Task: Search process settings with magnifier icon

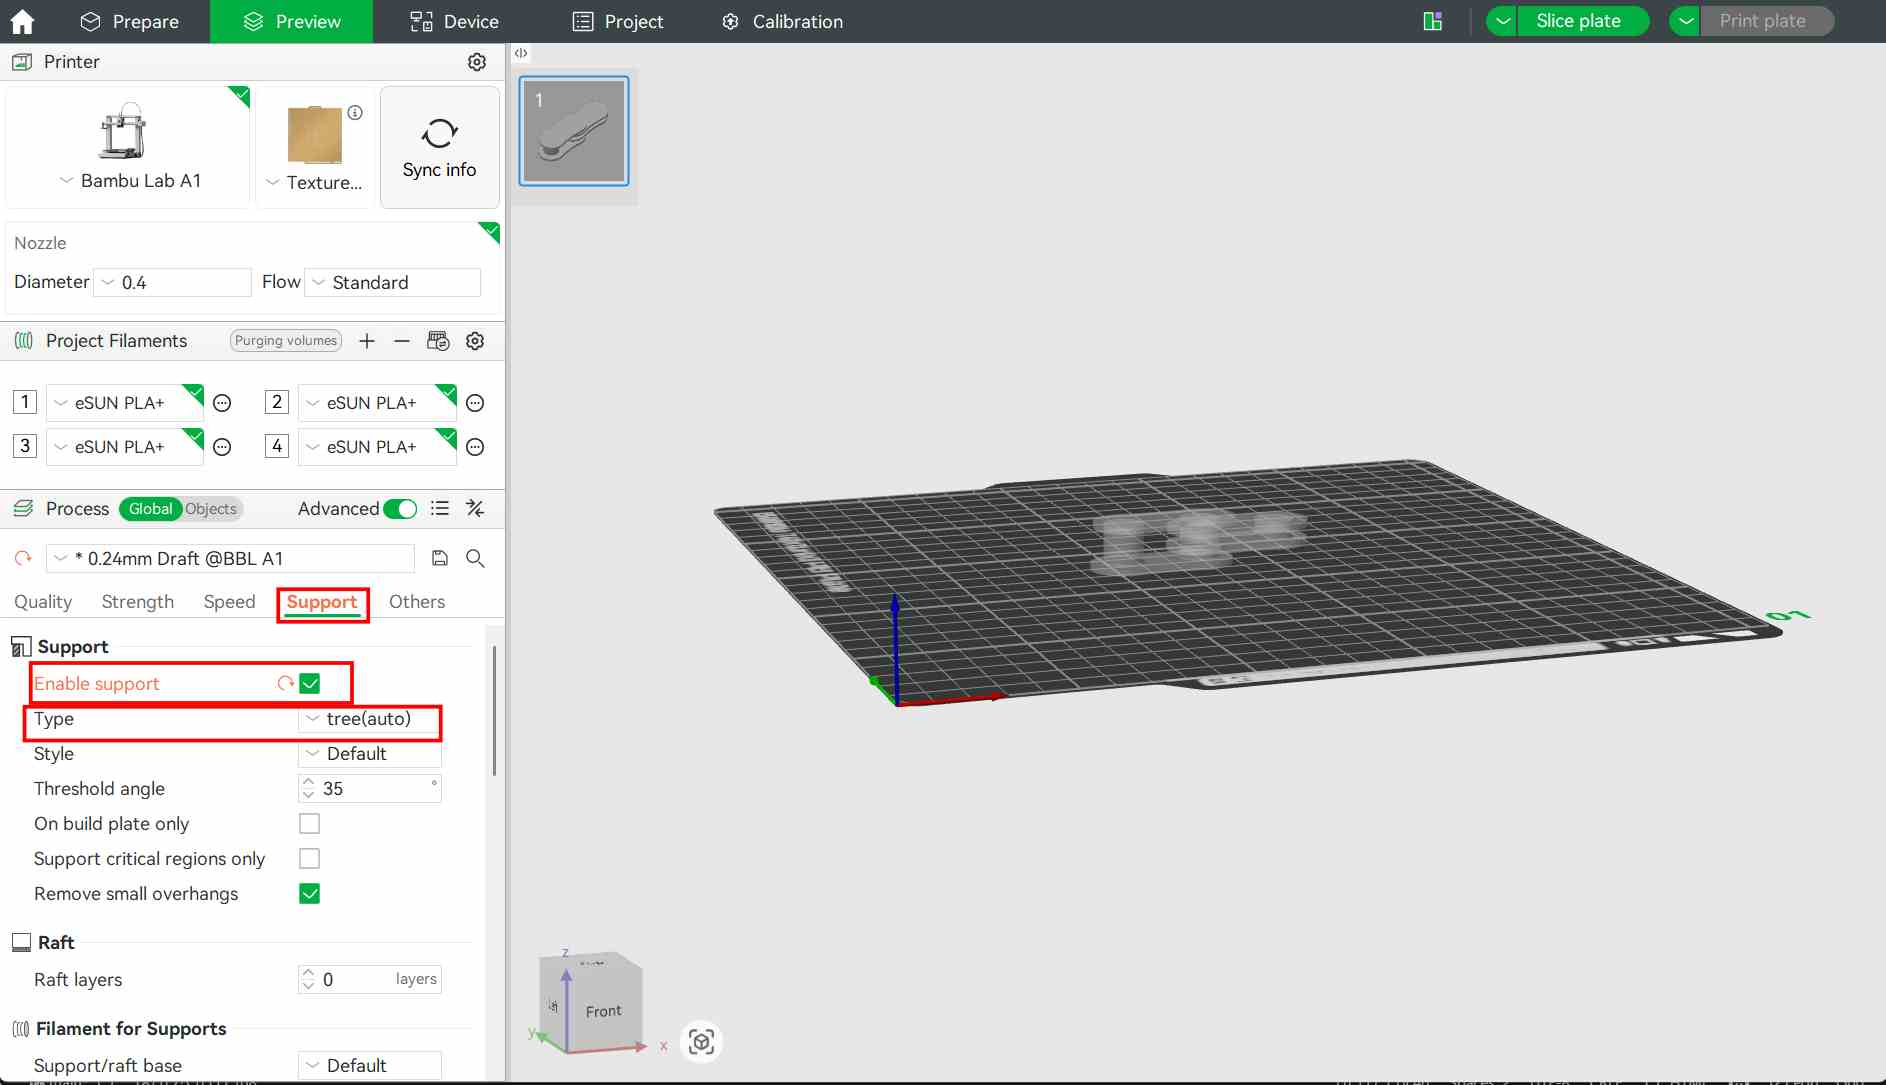Action: pyautogui.click(x=475, y=558)
